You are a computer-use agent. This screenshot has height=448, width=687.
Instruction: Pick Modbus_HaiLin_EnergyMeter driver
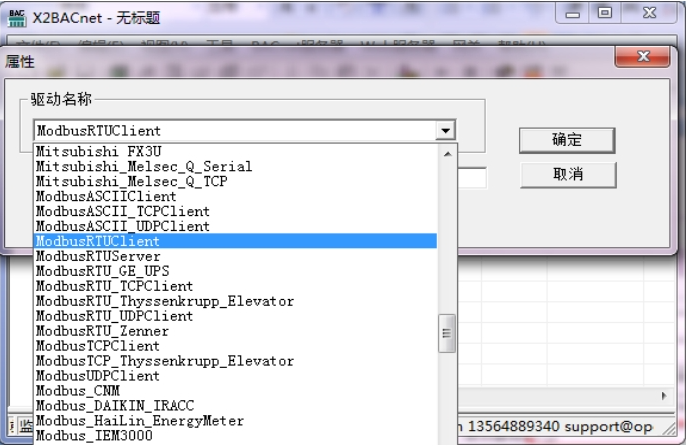point(236,420)
